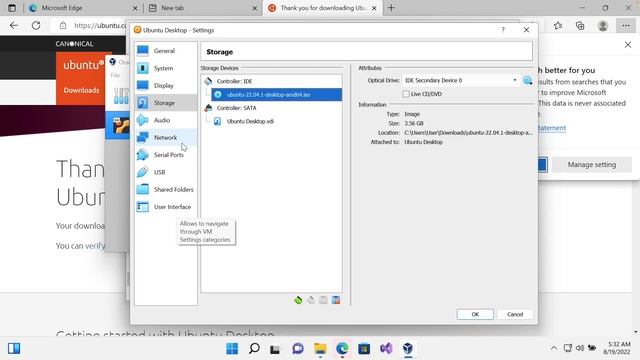Close the Ubuntu Desktop Settings dialog
This screenshot has height=360, width=640.
pos(526,30)
